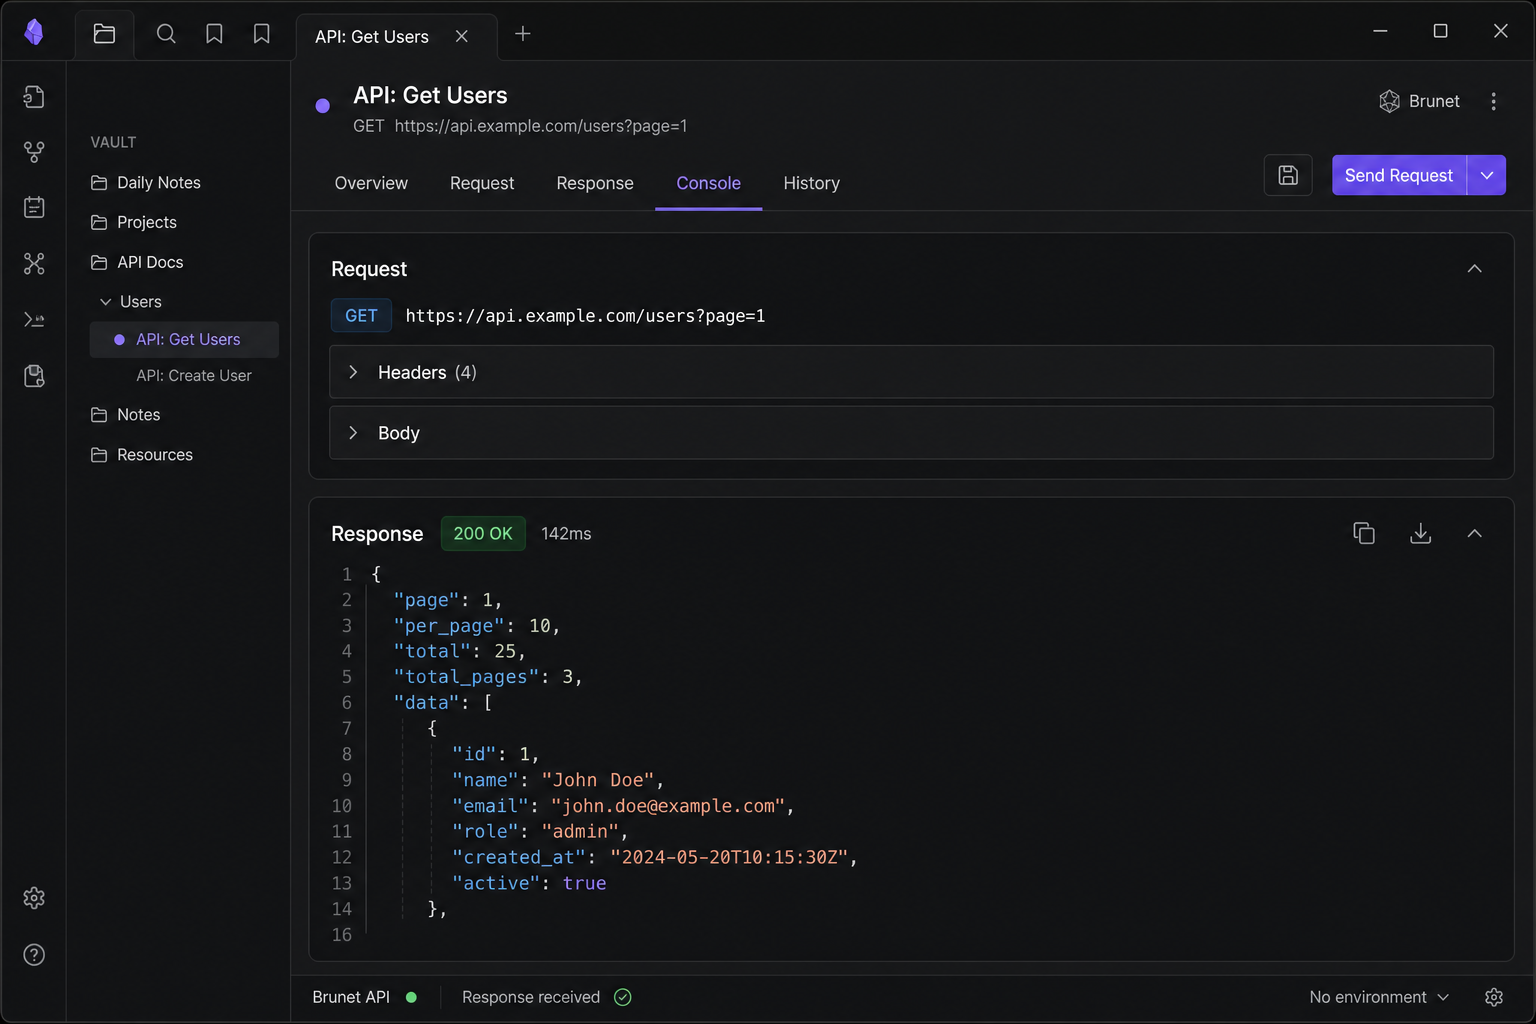
Task: Switch to the Response tab
Action: [595, 183]
